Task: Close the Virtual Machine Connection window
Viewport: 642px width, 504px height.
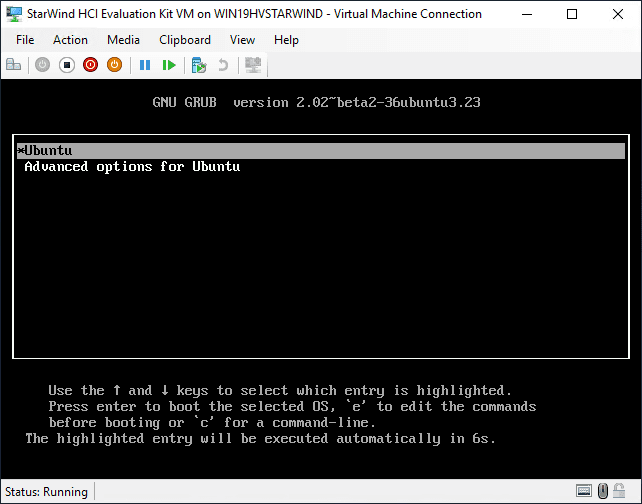Action: pyautogui.click(x=618, y=14)
